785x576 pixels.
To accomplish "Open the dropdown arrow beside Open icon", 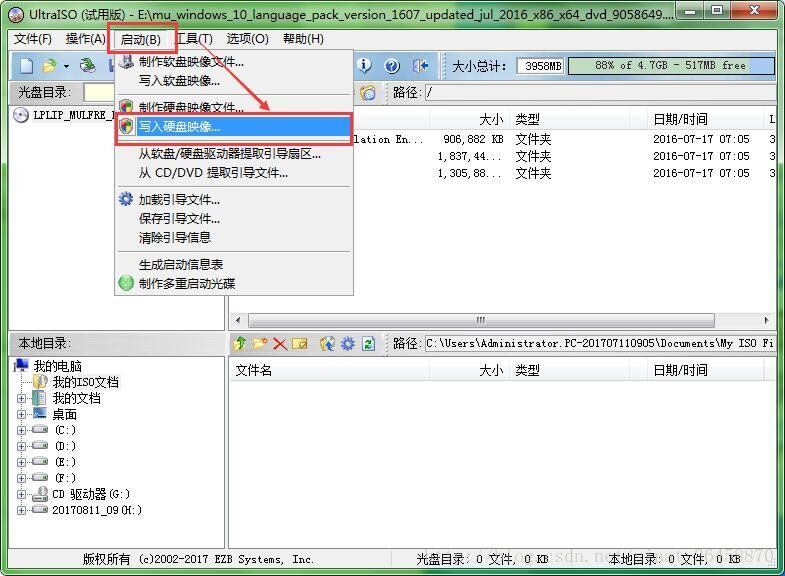I will (x=66, y=66).
